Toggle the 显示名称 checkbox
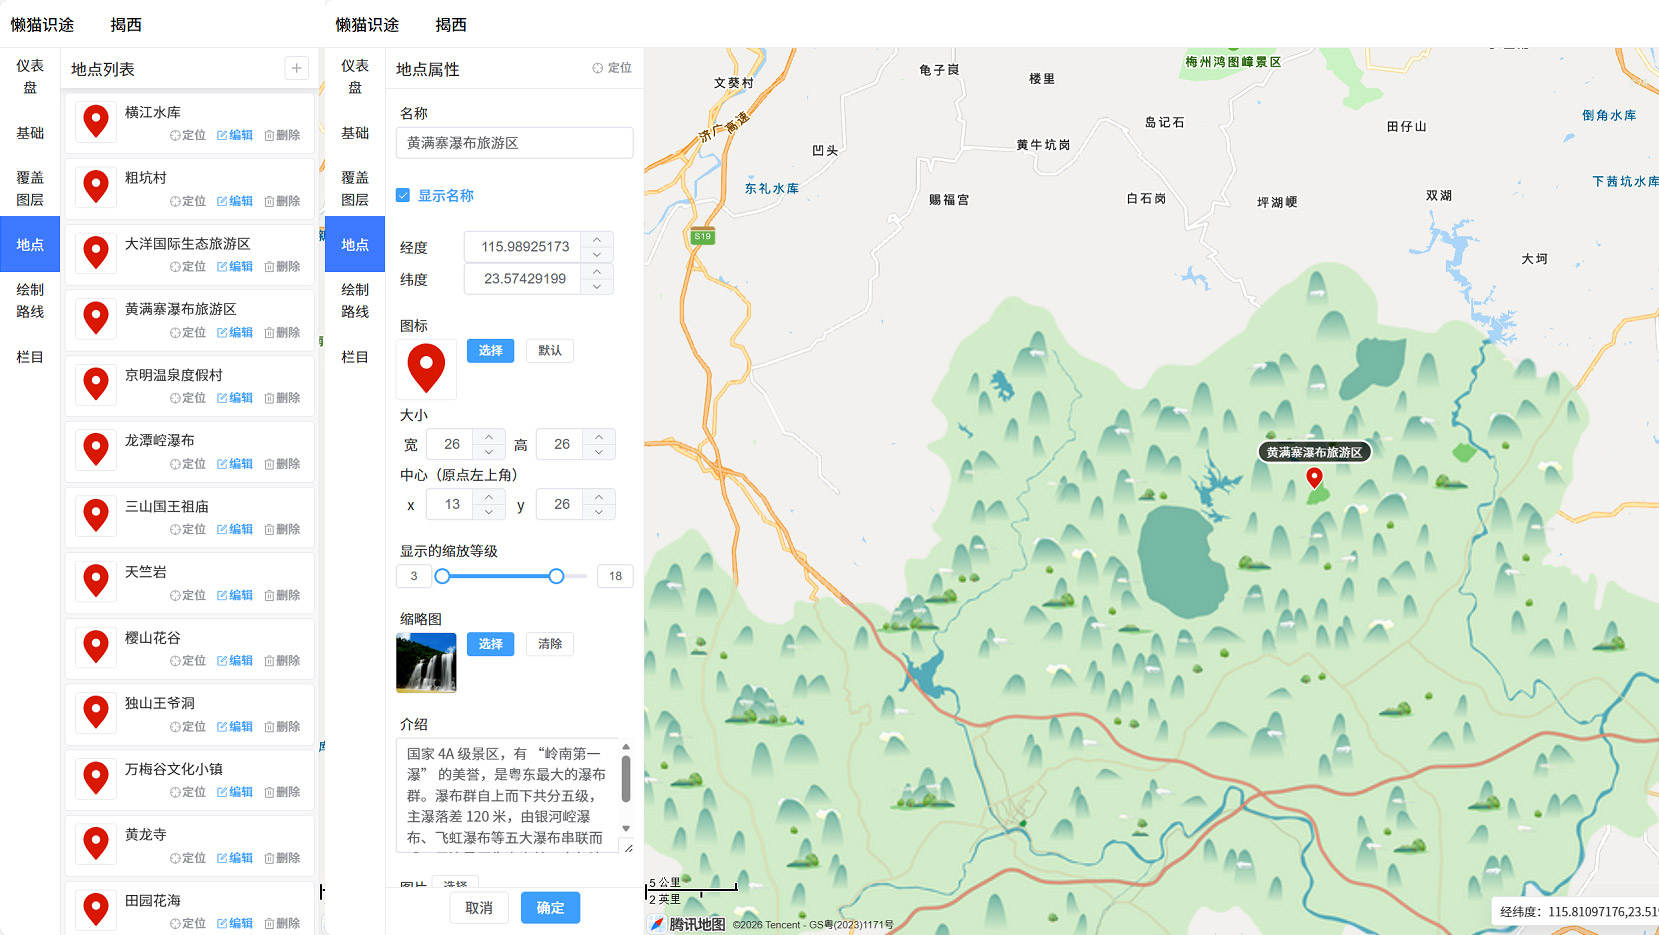This screenshot has height=935, width=1659. click(x=403, y=196)
